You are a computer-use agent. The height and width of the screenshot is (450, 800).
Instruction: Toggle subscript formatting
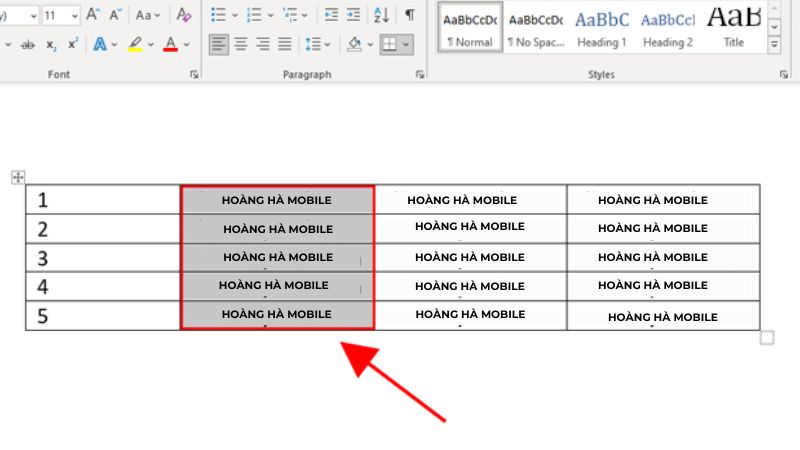click(51, 45)
